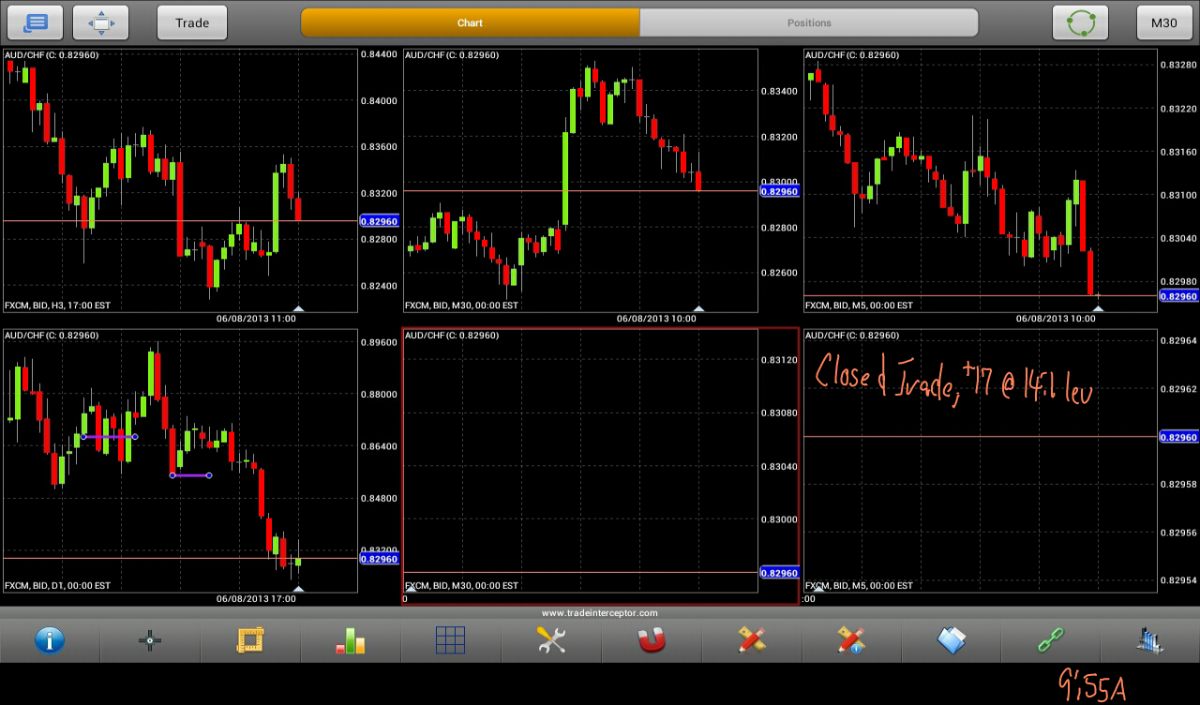Select the top AUD/CHF M5 chart panel
The height and width of the screenshot is (705, 1200).
pos(980,181)
